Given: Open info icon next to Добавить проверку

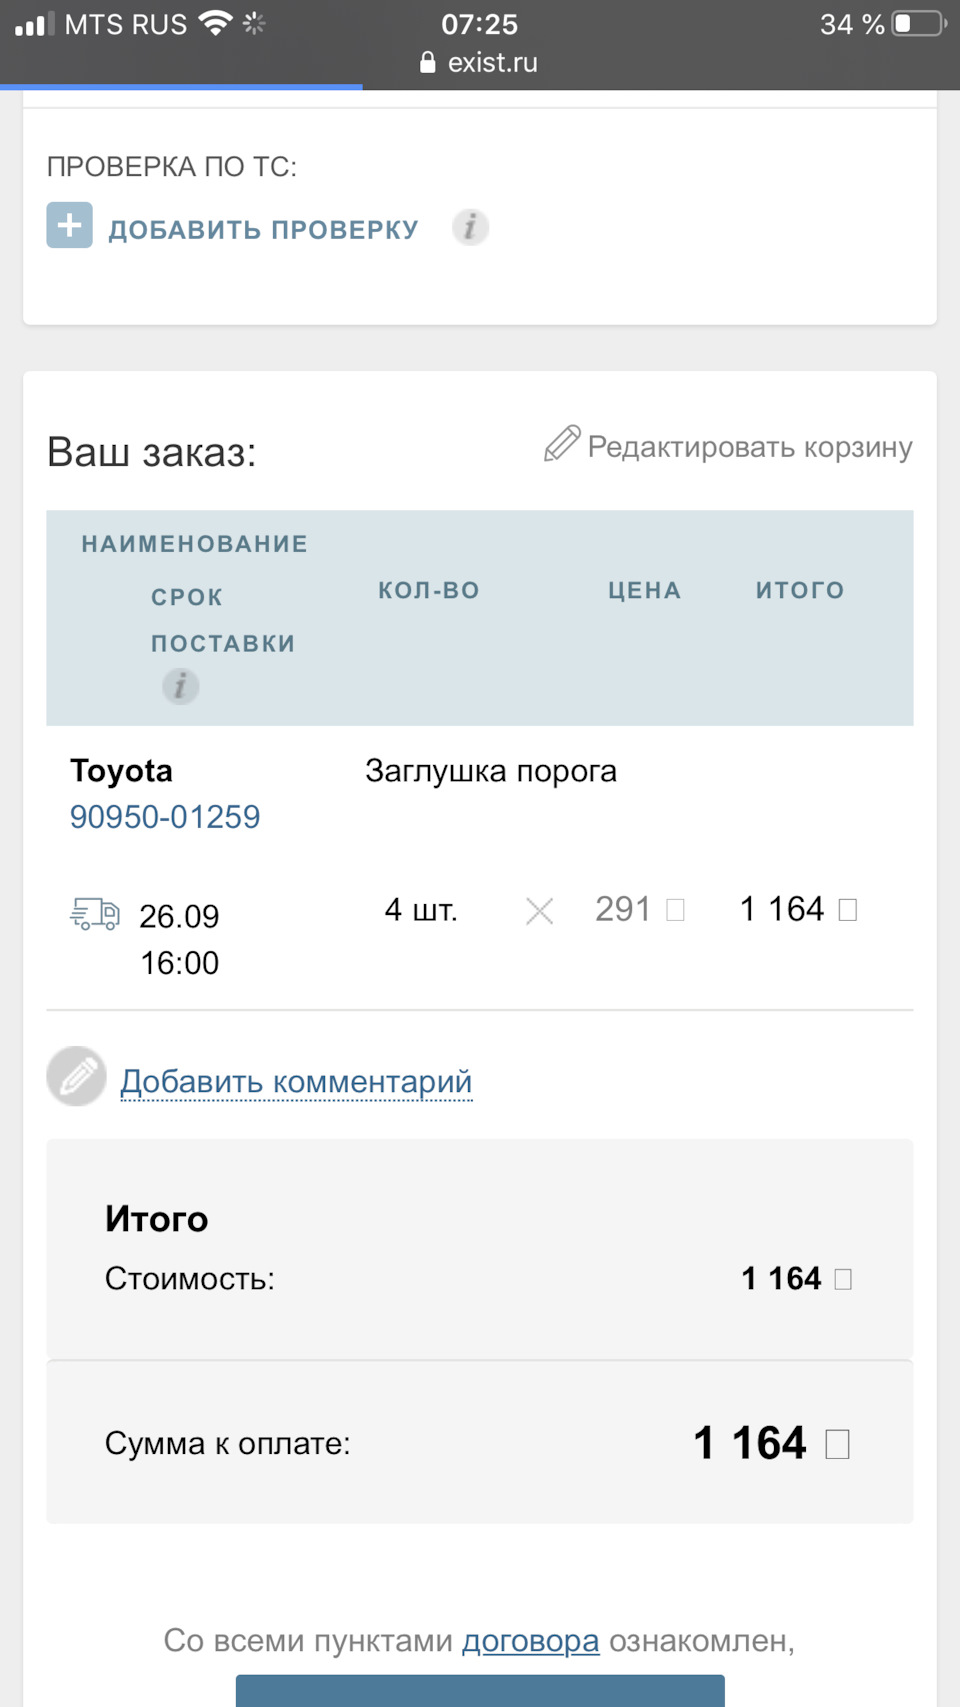Looking at the screenshot, I should [x=470, y=227].
